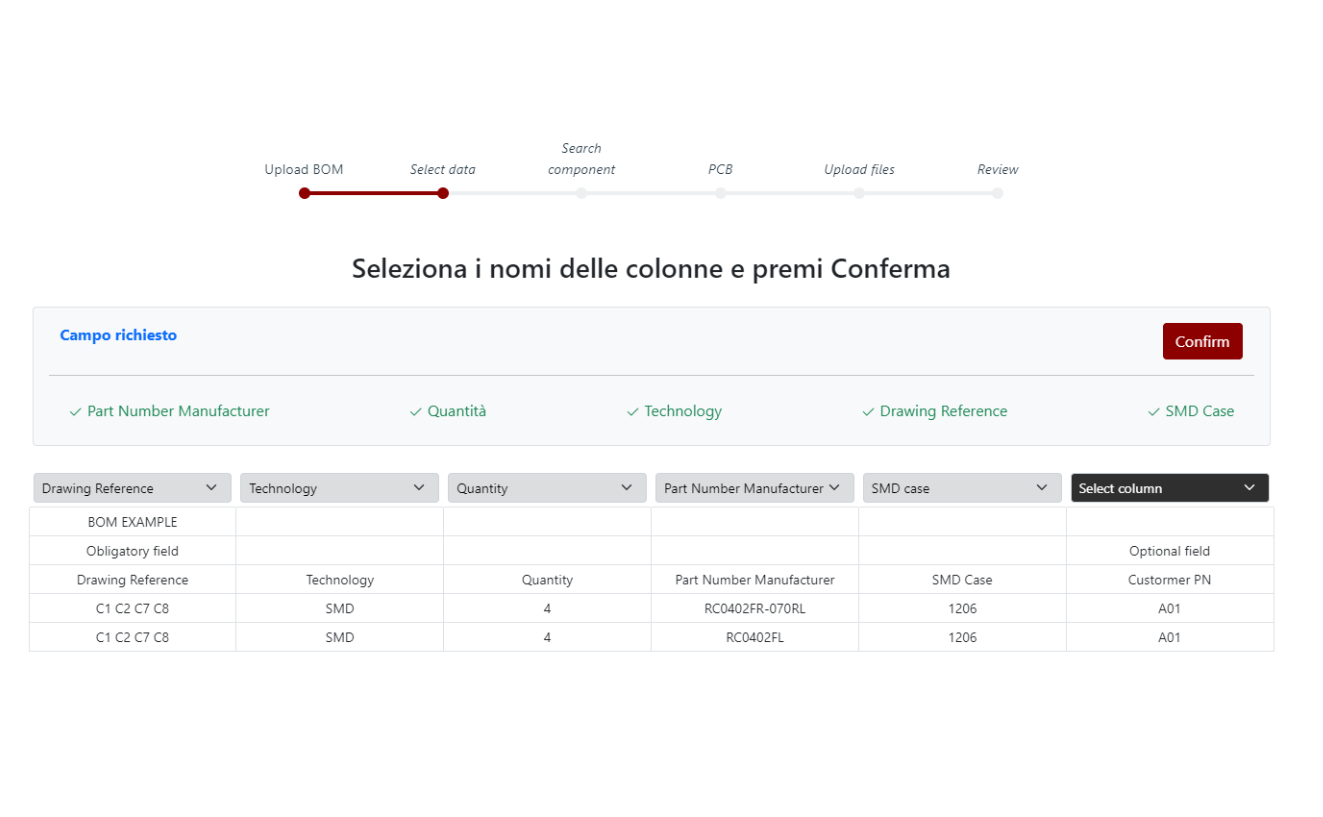Viewport: 1323px width, 817px height.
Task: Expand the SMD case column dropdown
Action: (961, 488)
